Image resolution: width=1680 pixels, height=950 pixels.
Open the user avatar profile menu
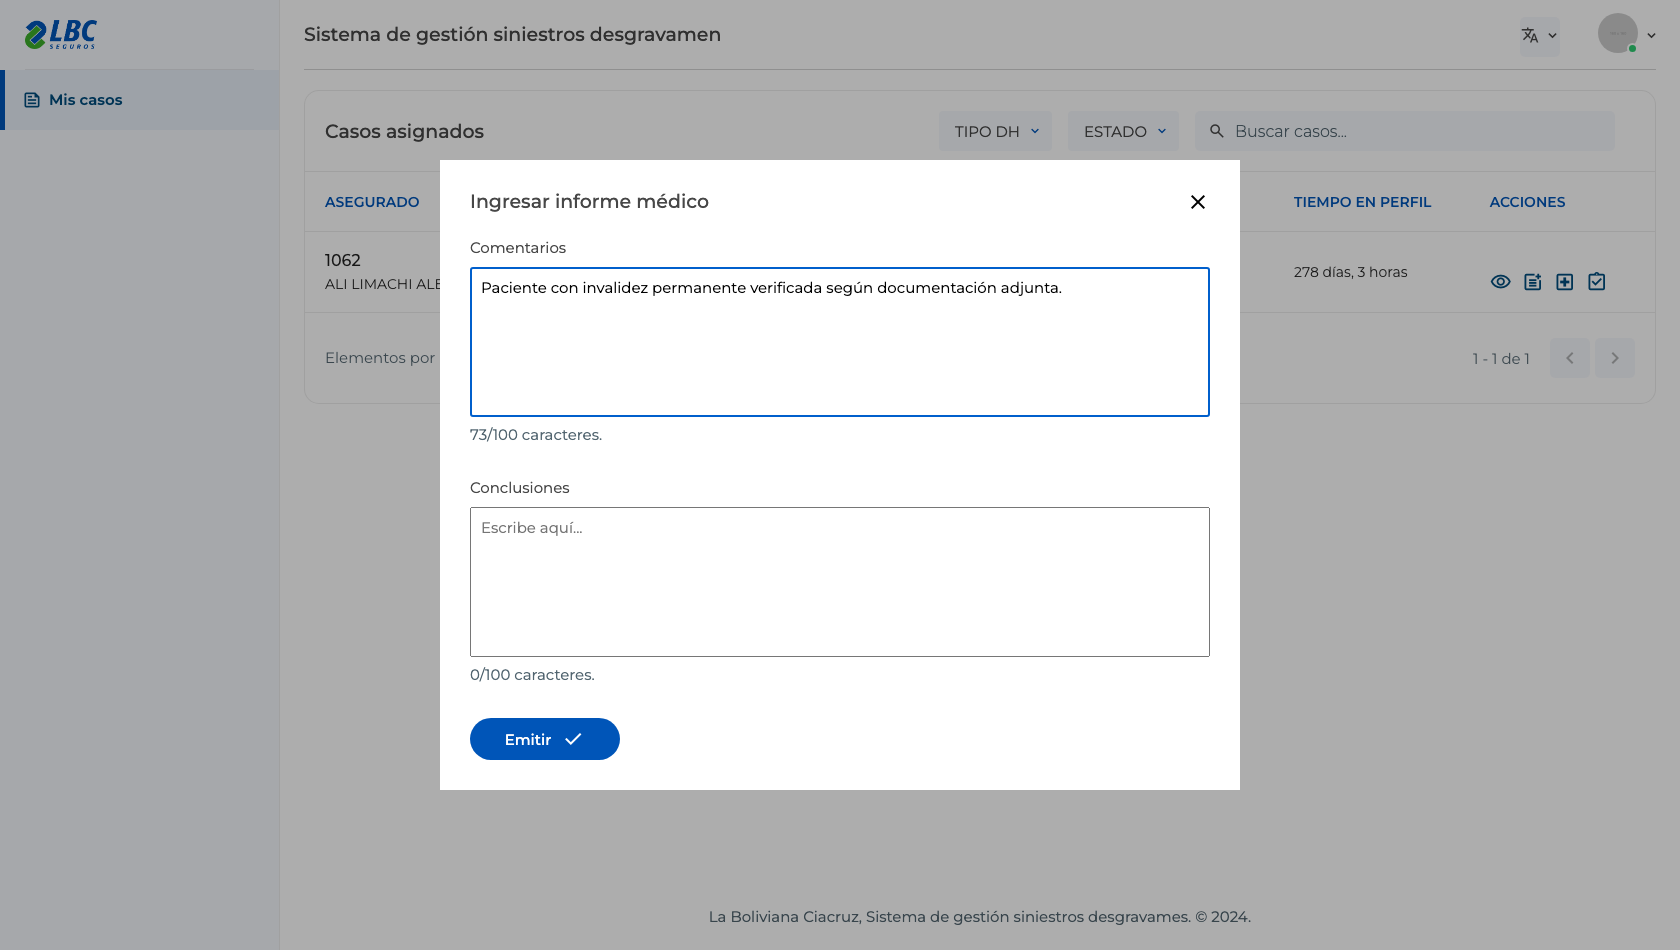coord(1627,34)
